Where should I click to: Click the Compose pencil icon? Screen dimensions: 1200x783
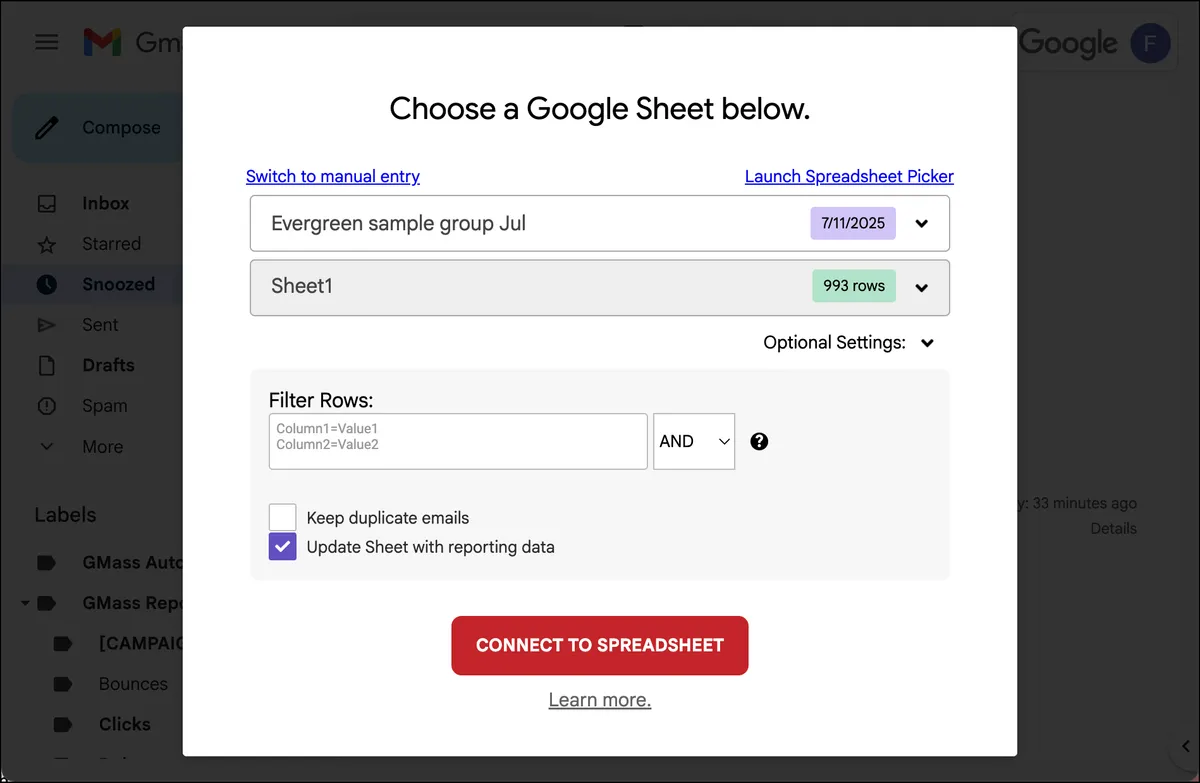click(47, 128)
